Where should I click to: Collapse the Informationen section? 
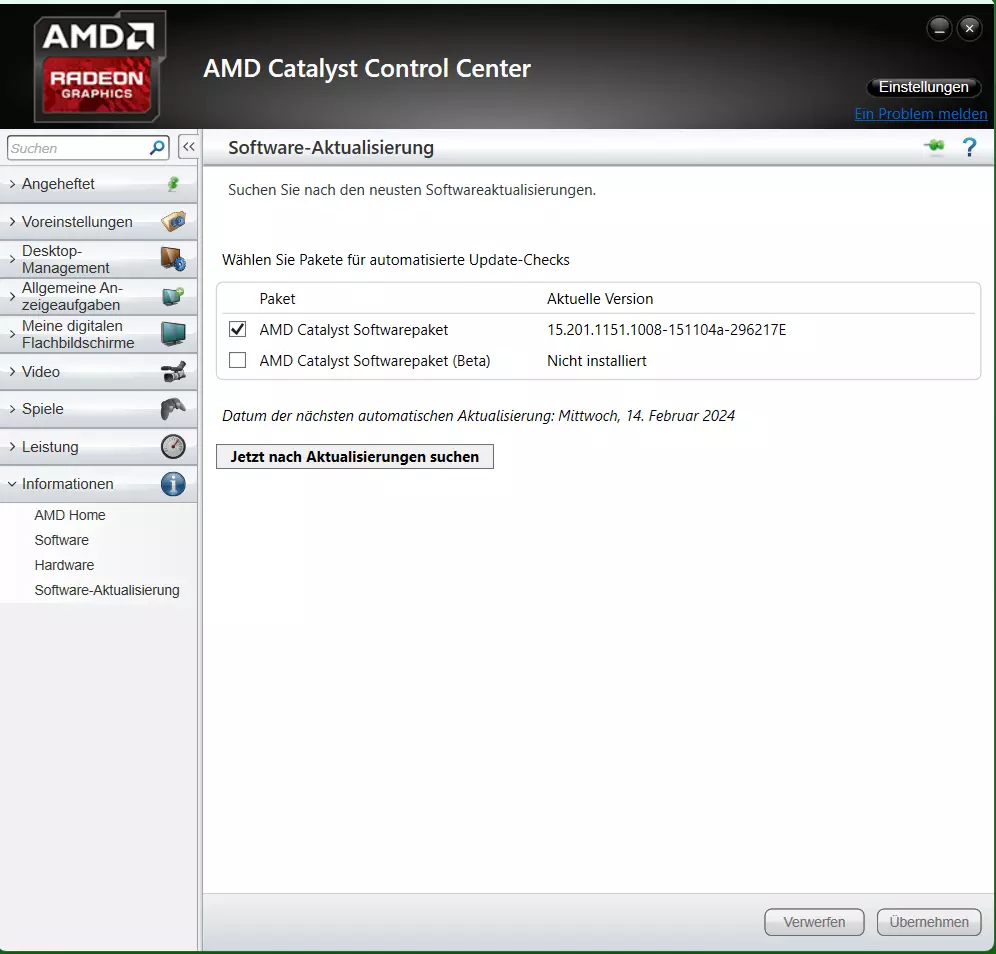click(98, 484)
